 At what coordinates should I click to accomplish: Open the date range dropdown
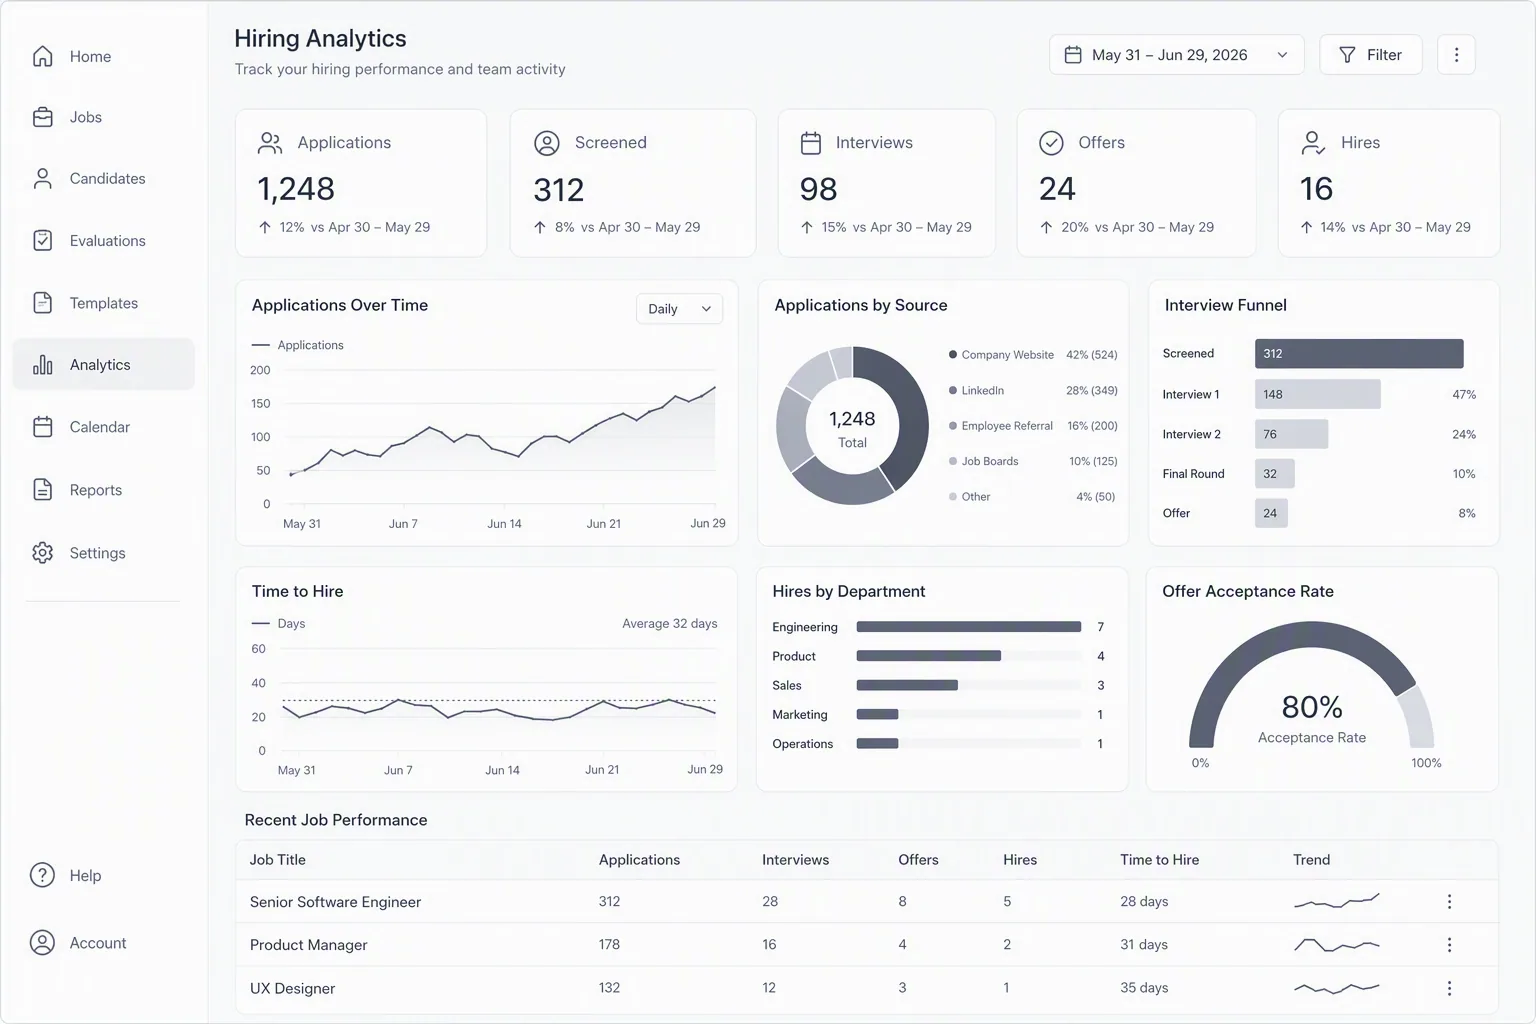pyautogui.click(x=1176, y=55)
